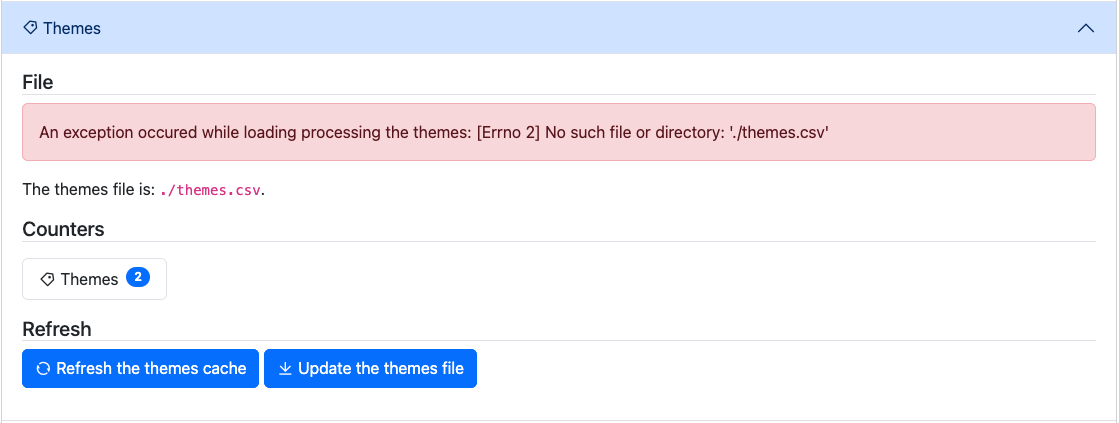
Task: Click the tag icon in Themes counter
Action: tap(47, 279)
